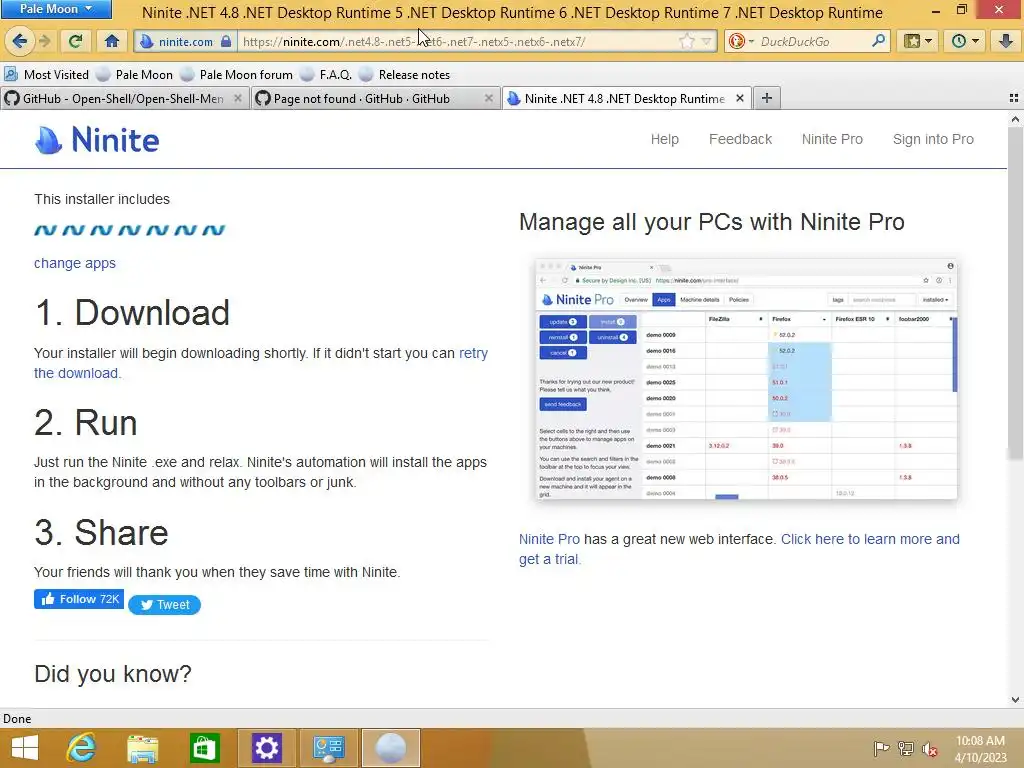Screen dimensions: 1024x768
Task: Open the History clock toolbar button
Action: [x=965, y=41]
